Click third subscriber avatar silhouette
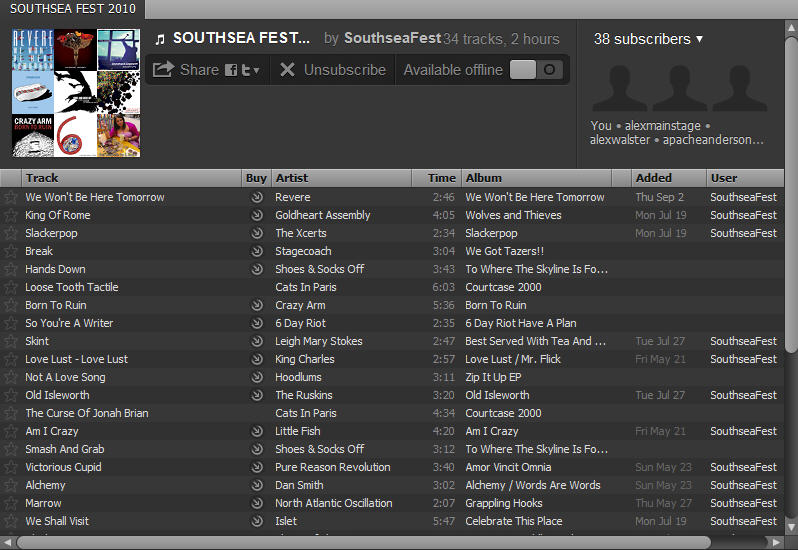The height and width of the screenshot is (550, 798). pos(740,88)
